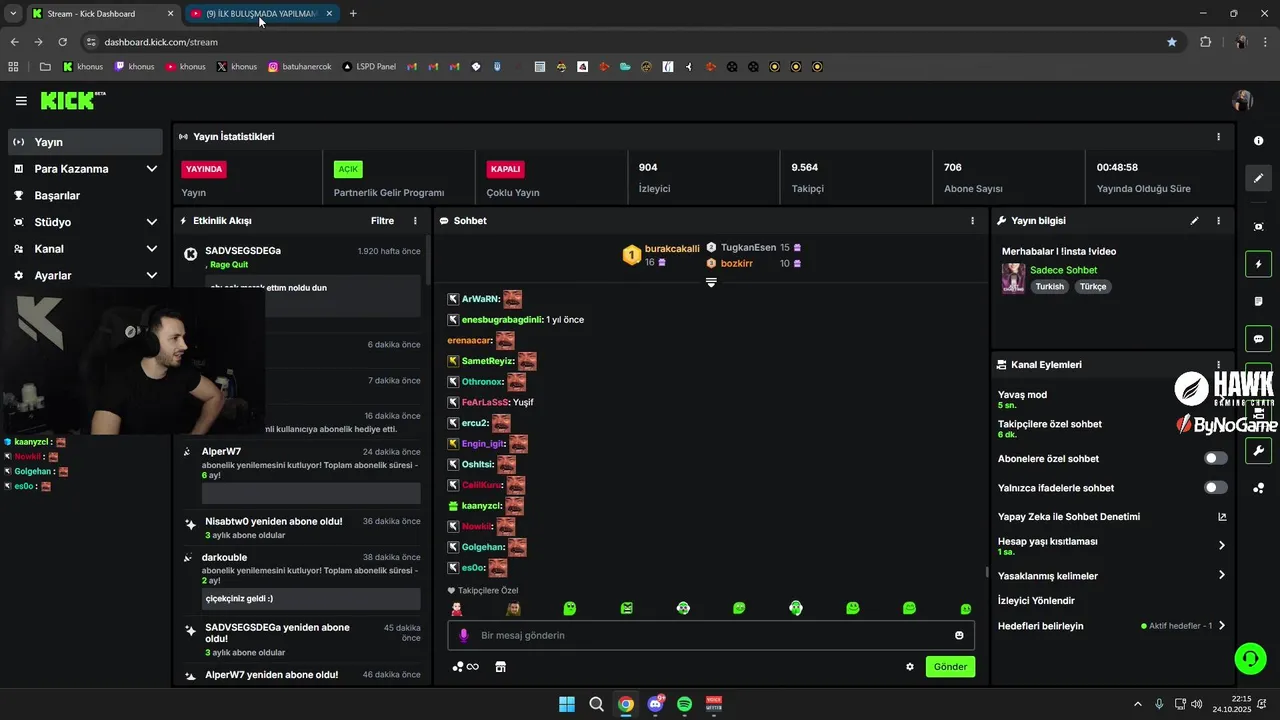Click the document icon in right sidebar
Image resolution: width=1280 pixels, height=720 pixels.
pyautogui.click(x=1259, y=301)
